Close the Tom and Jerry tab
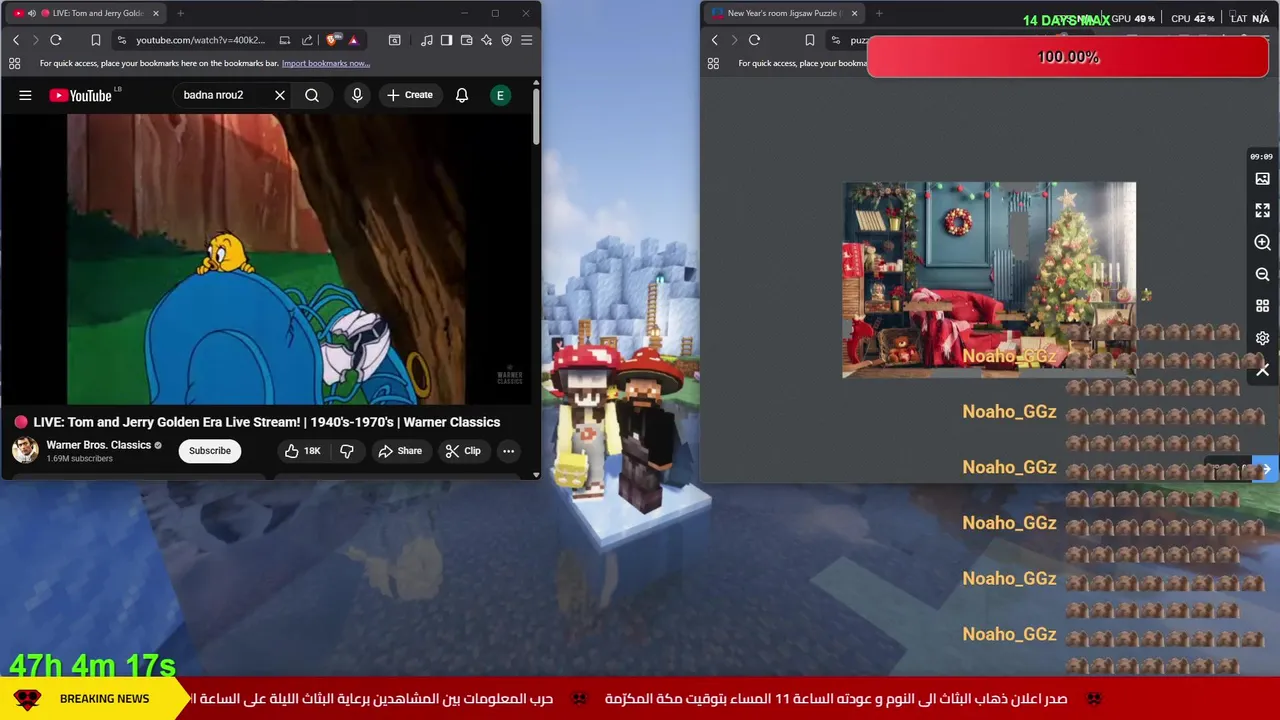This screenshot has width=1280, height=720. pos(156,13)
